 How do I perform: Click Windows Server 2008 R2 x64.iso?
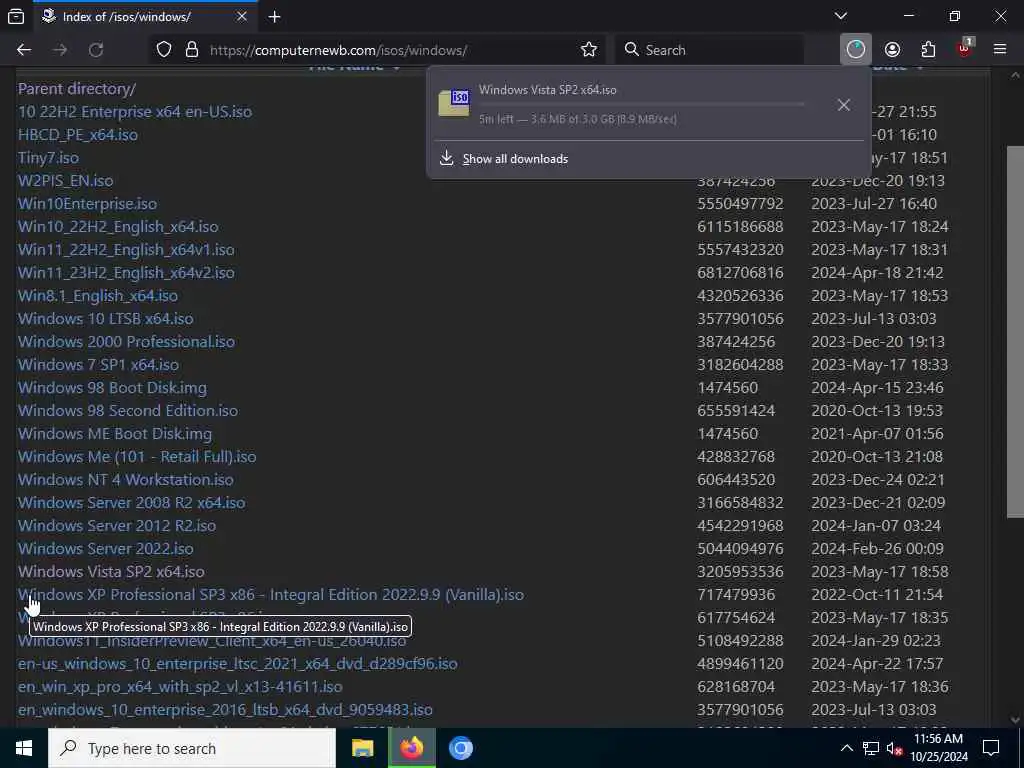(x=131, y=502)
